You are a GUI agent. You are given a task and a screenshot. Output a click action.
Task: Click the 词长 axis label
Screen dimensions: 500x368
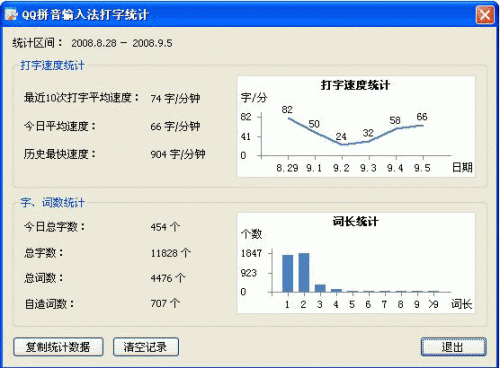[x=462, y=304]
